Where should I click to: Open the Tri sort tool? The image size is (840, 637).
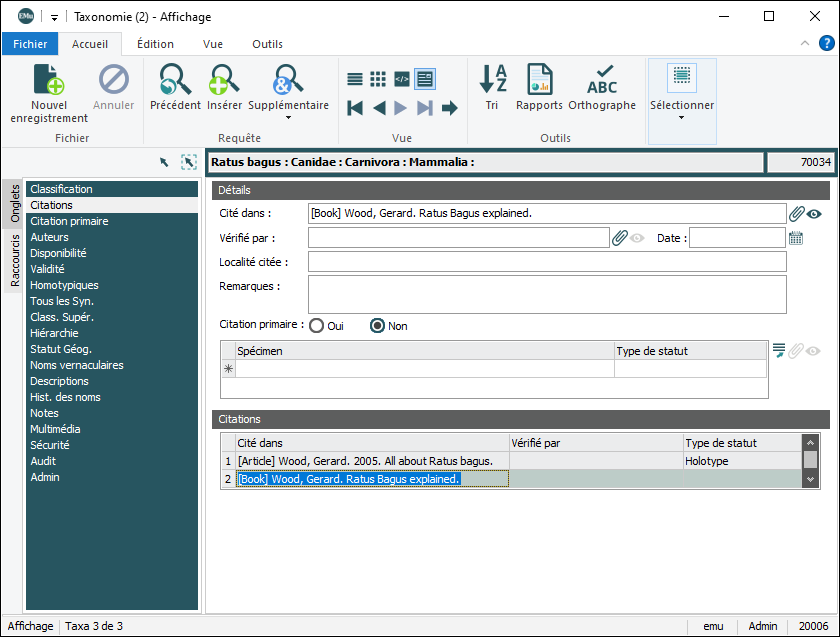click(x=492, y=80)
